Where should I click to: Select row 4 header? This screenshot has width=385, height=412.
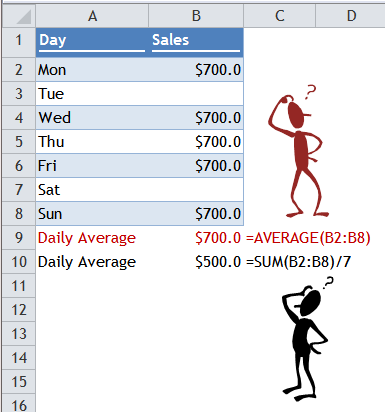click(19, 118)
